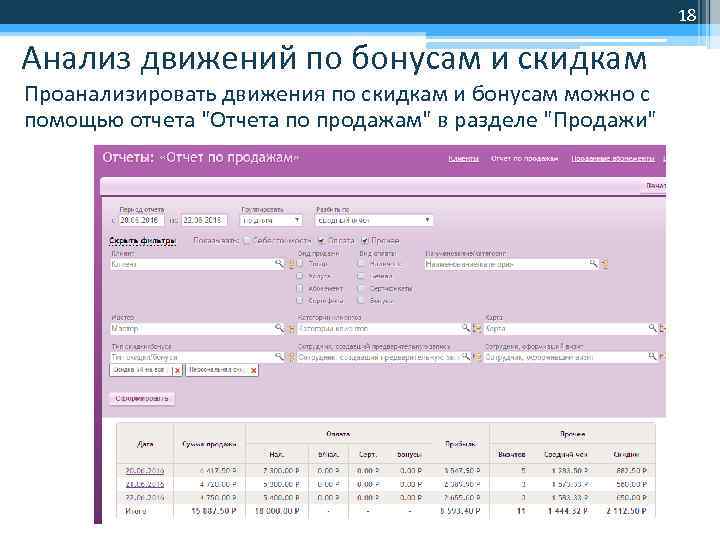The image size is (720, 540).
Task: Click the Дата column header
Action: tap(145, 444)
